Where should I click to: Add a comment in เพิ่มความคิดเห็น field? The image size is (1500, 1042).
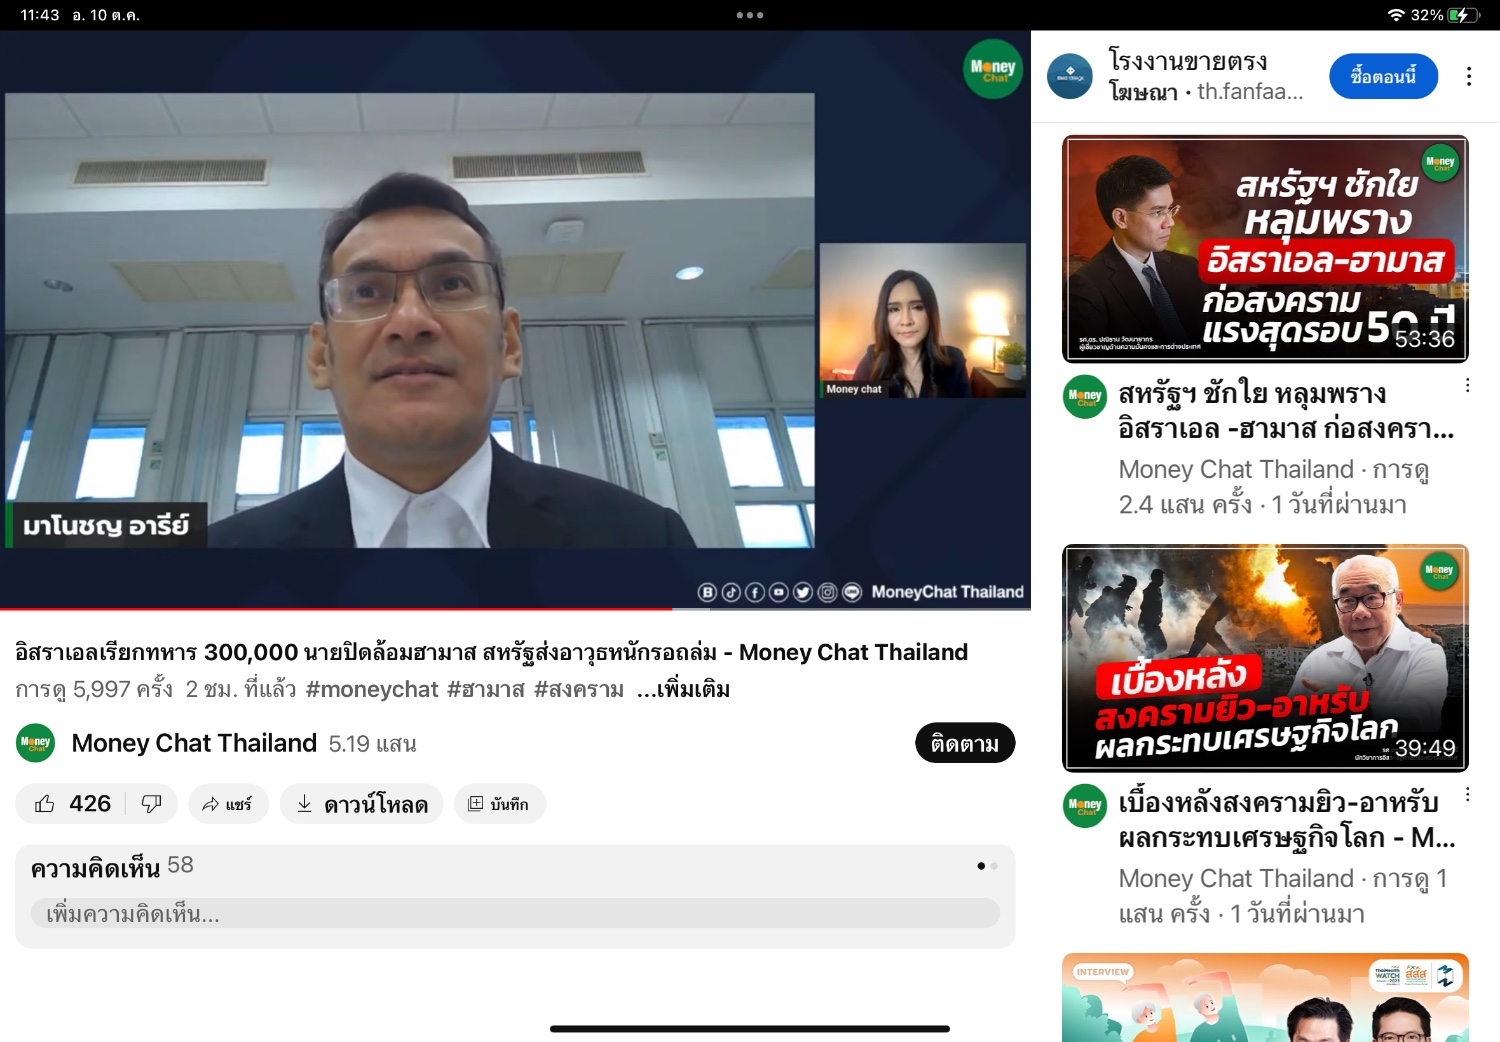(515, 913)
